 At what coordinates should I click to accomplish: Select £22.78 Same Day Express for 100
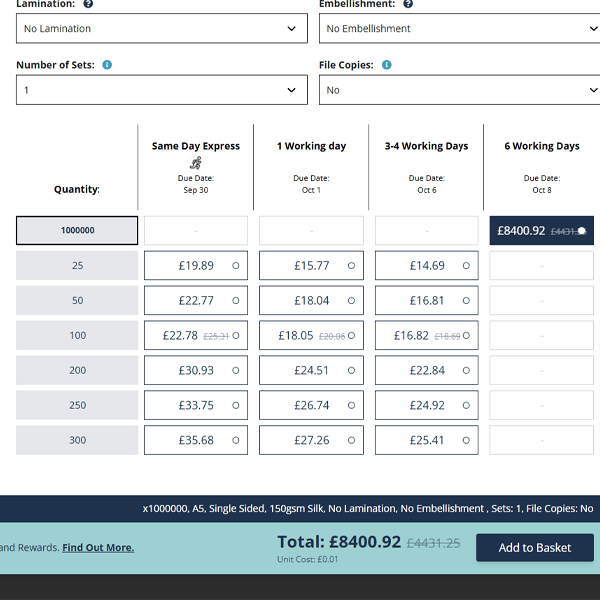[x=196, y=336]
